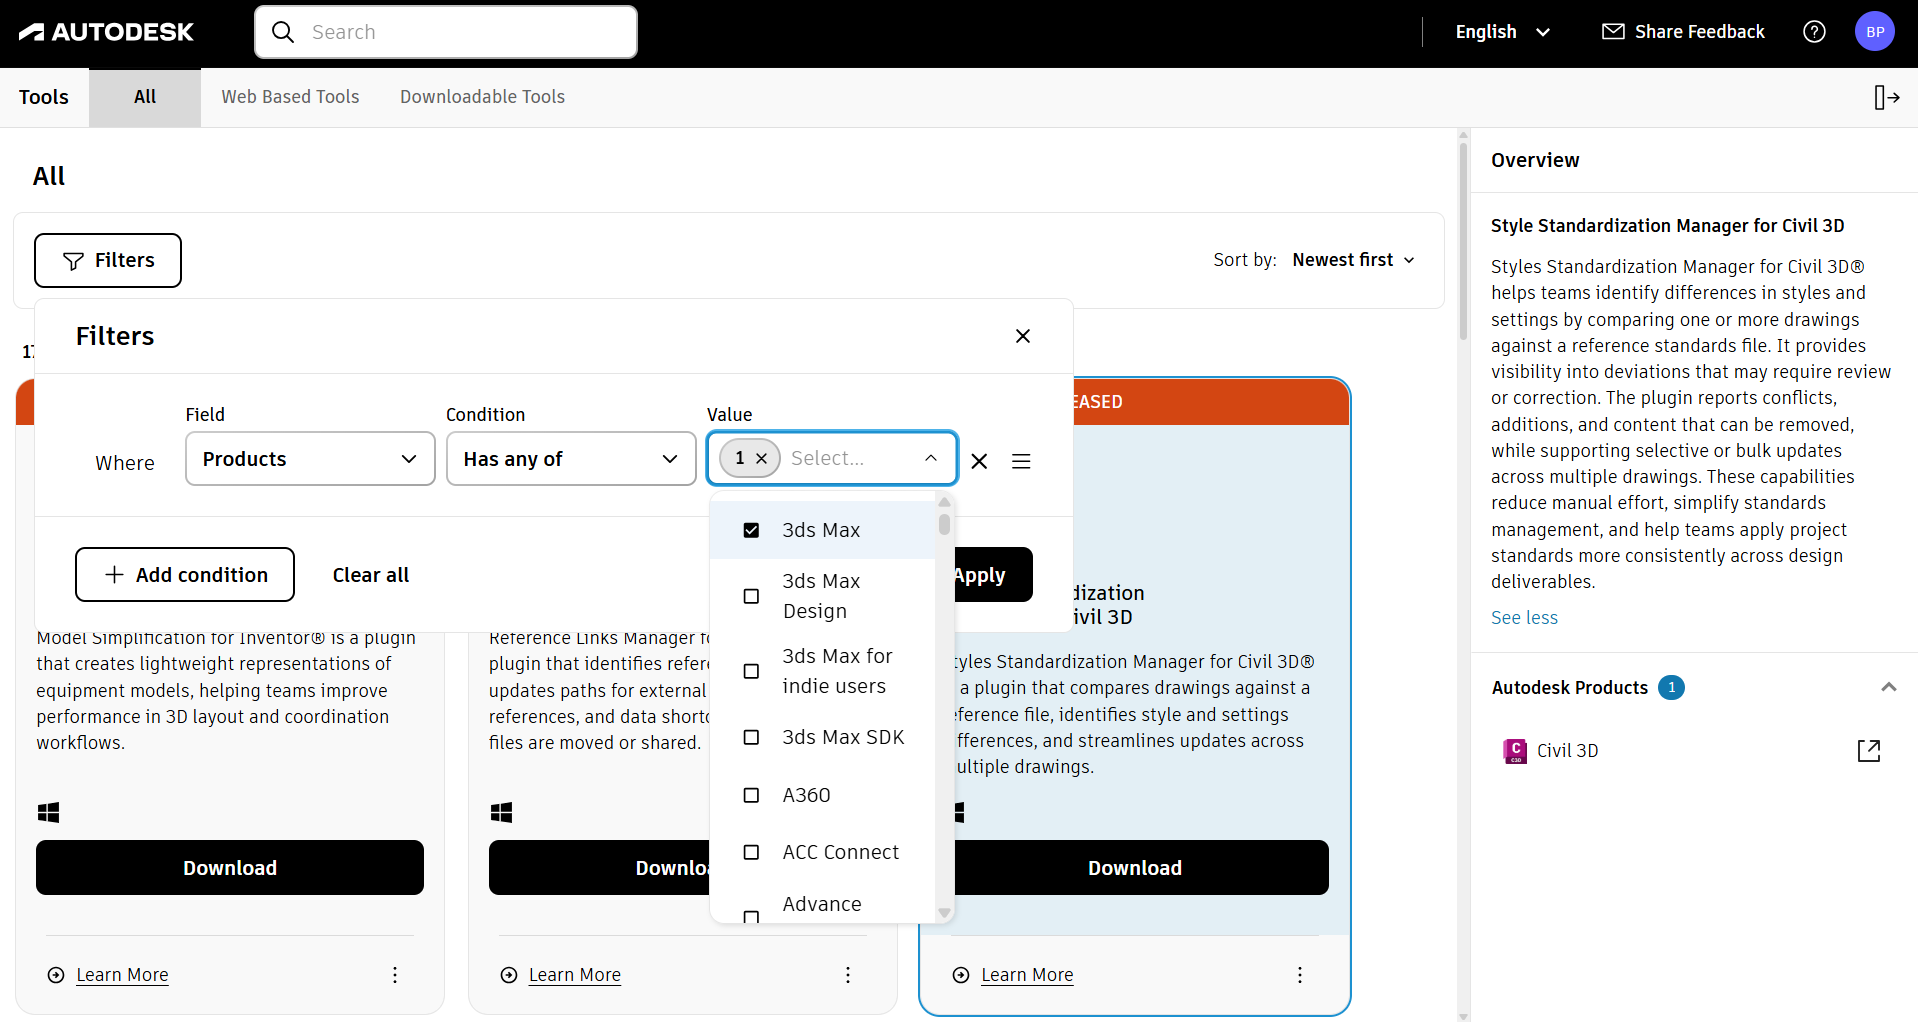Click the Filters button
Viewport: 1918px width, 1022px height.
108,260
